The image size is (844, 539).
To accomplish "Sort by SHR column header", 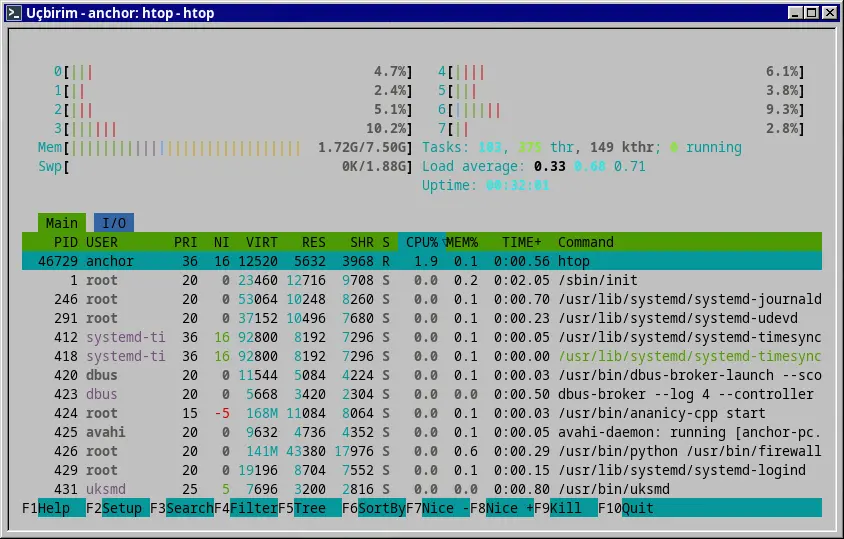I will click(x=362, y=242).
